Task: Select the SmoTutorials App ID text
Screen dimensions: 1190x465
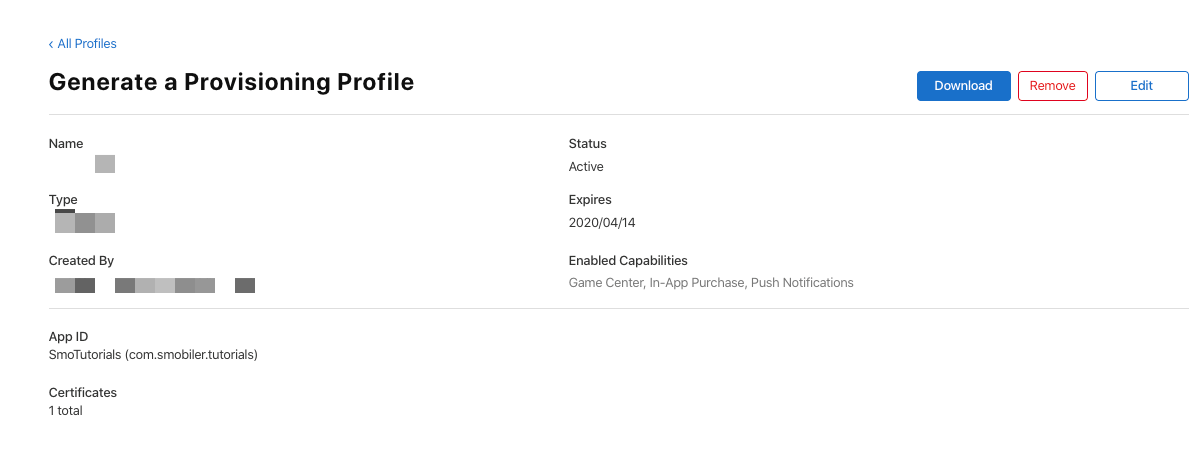Action: click(153, 354)
